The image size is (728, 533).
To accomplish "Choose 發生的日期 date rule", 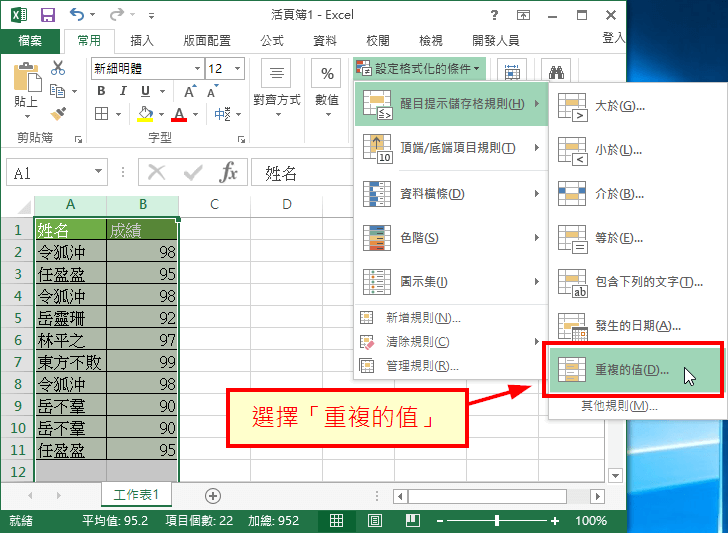I will pyautogui.click(x=637, y=326).
